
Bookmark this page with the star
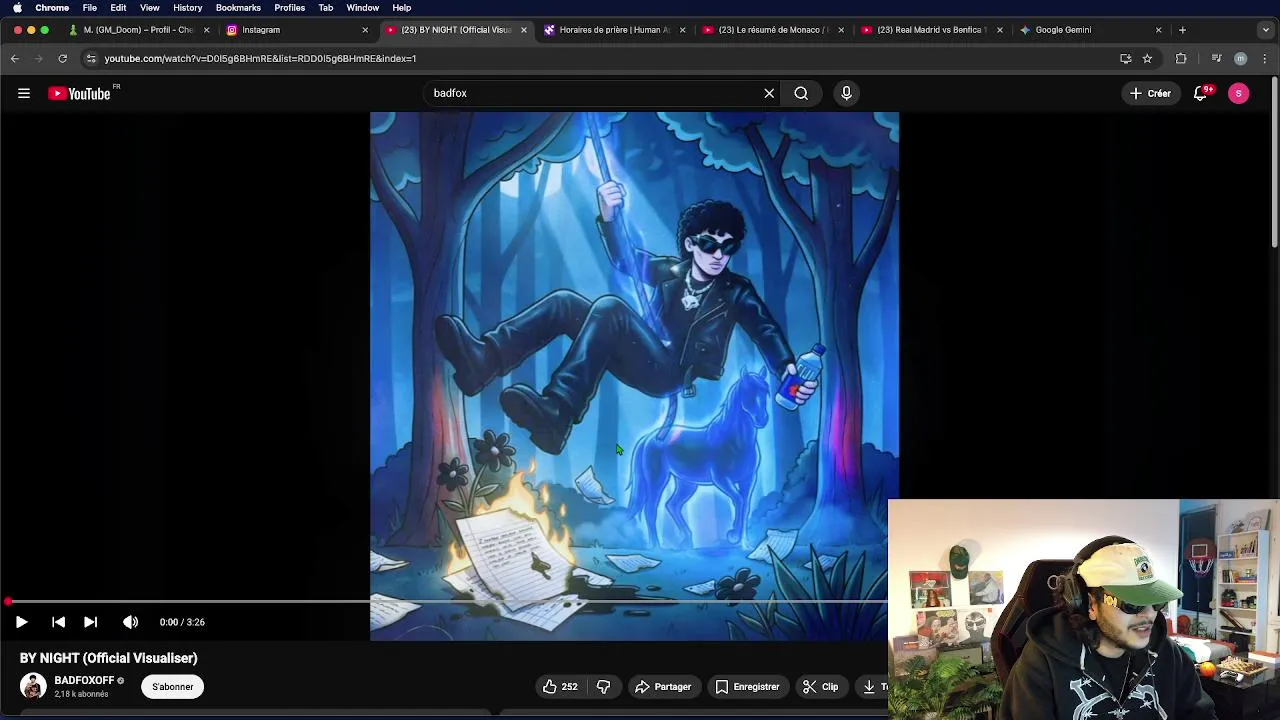1147,58
